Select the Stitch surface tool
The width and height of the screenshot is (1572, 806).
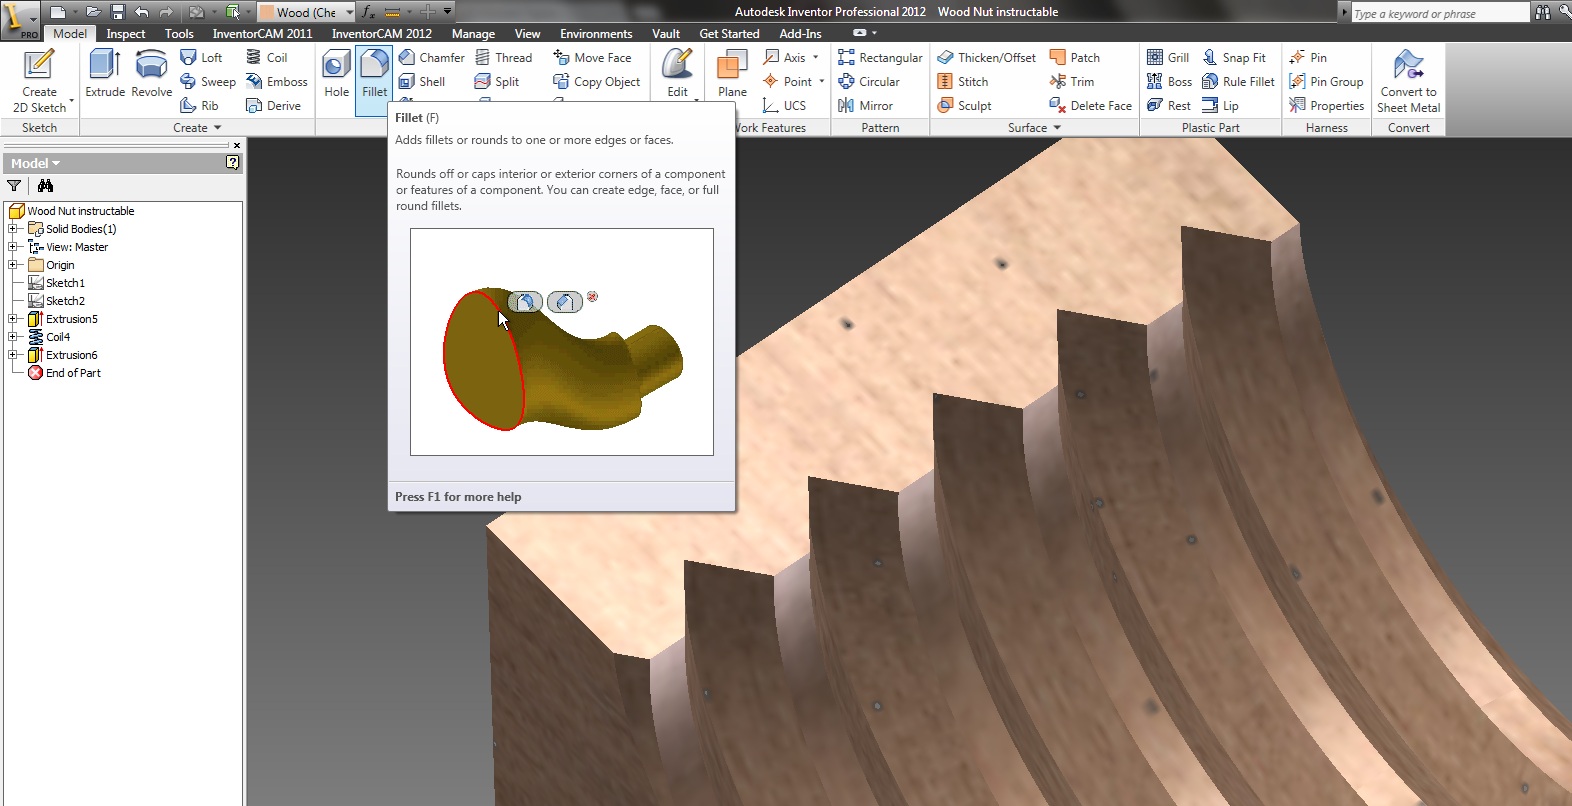963,82
